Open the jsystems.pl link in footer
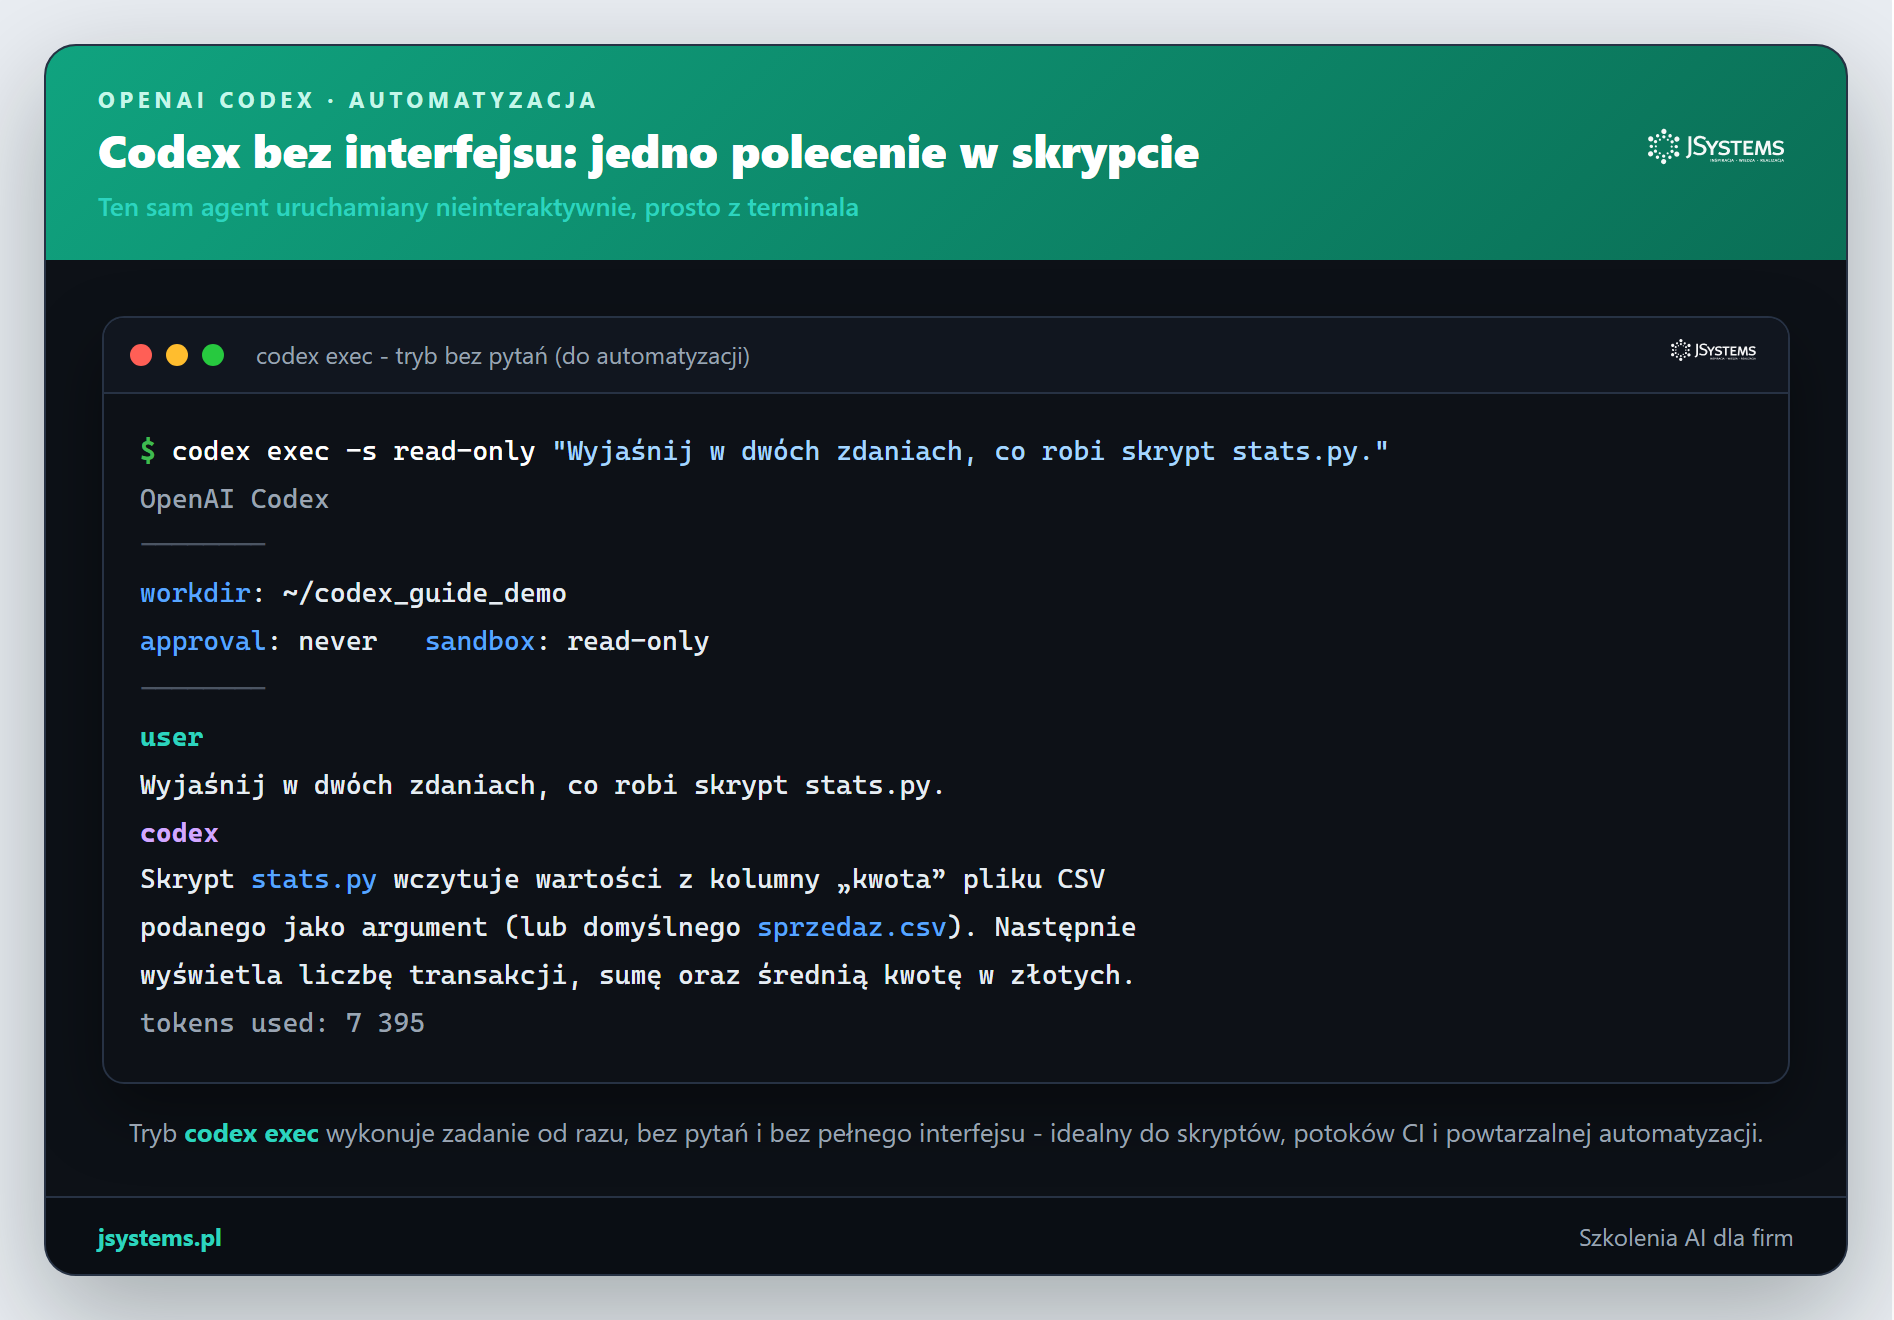 tap(159, 1237)
